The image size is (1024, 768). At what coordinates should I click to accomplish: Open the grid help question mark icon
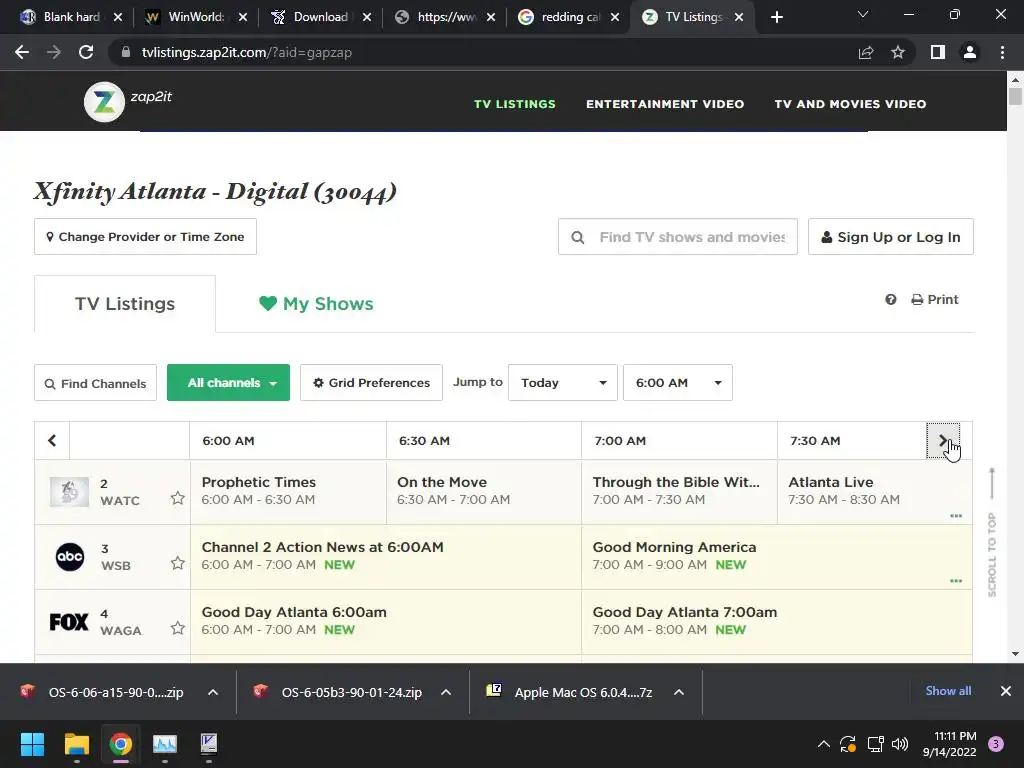891,300
